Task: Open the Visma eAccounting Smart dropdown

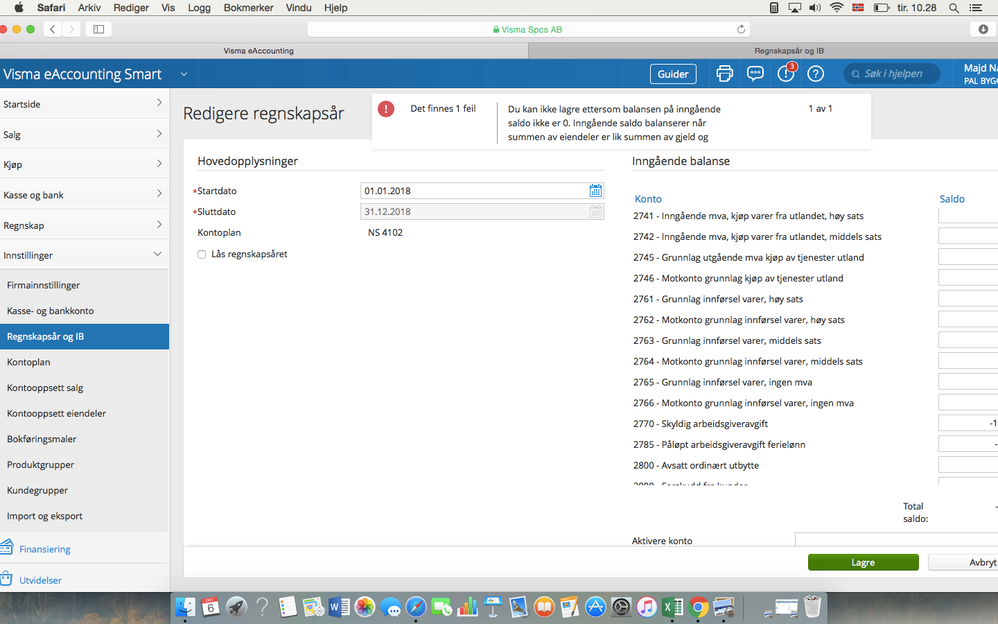Action: (x=184, y=74)
